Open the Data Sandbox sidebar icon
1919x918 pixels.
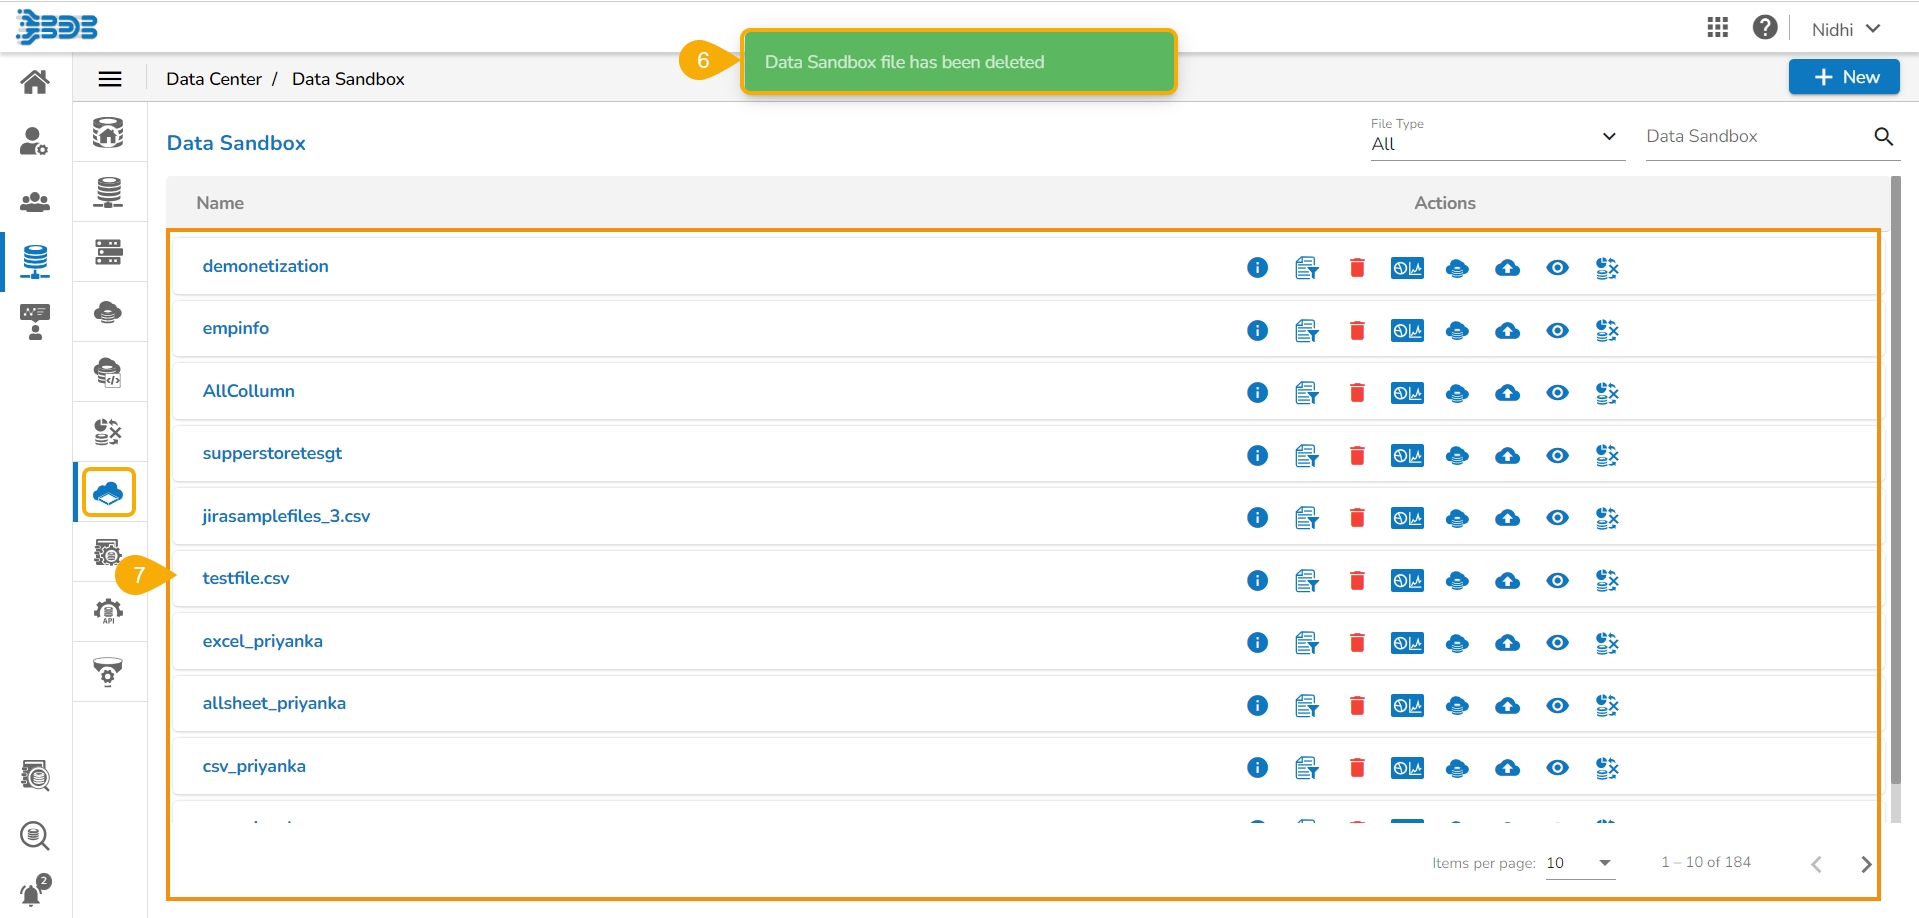click(x=109, y=492)
